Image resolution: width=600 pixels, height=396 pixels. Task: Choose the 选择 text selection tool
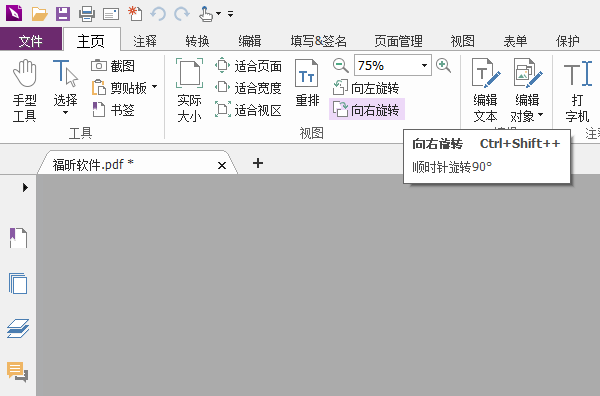pyautogui.click(x=65, y=83)
